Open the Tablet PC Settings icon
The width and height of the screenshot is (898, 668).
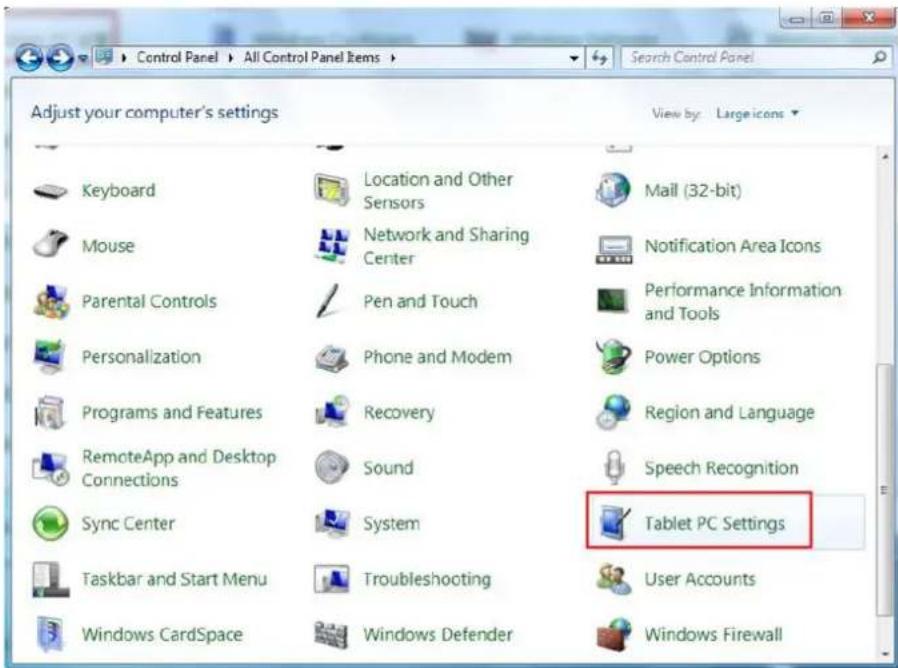tap(614, 523)
